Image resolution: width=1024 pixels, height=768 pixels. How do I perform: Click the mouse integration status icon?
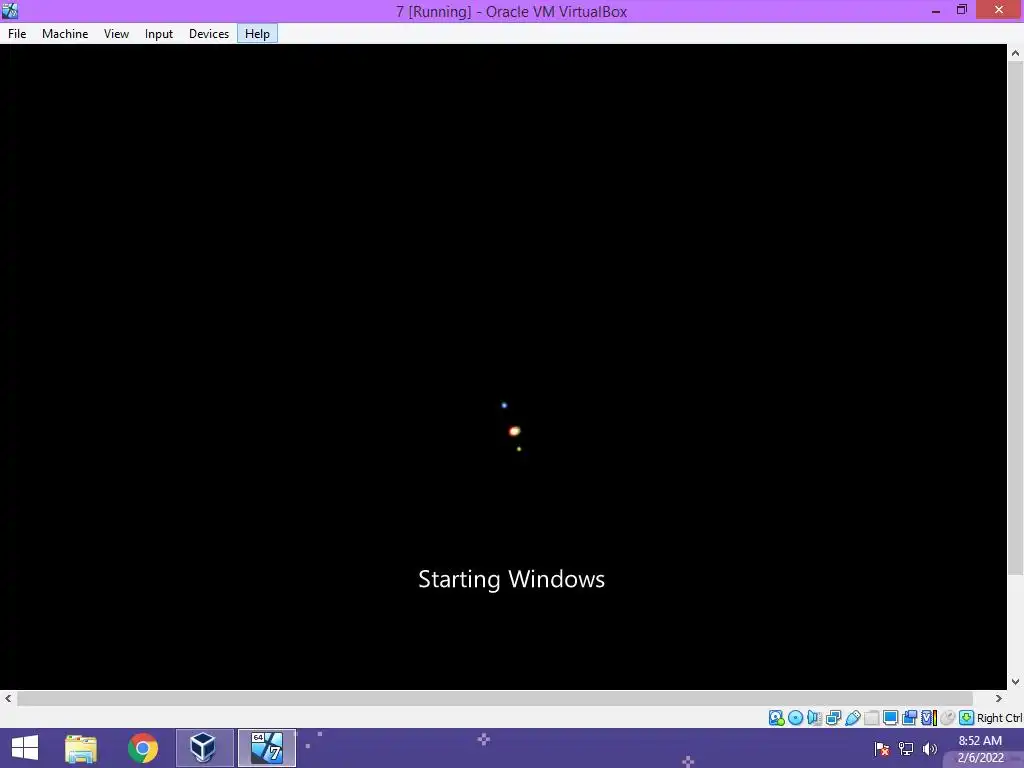[948, 718]
